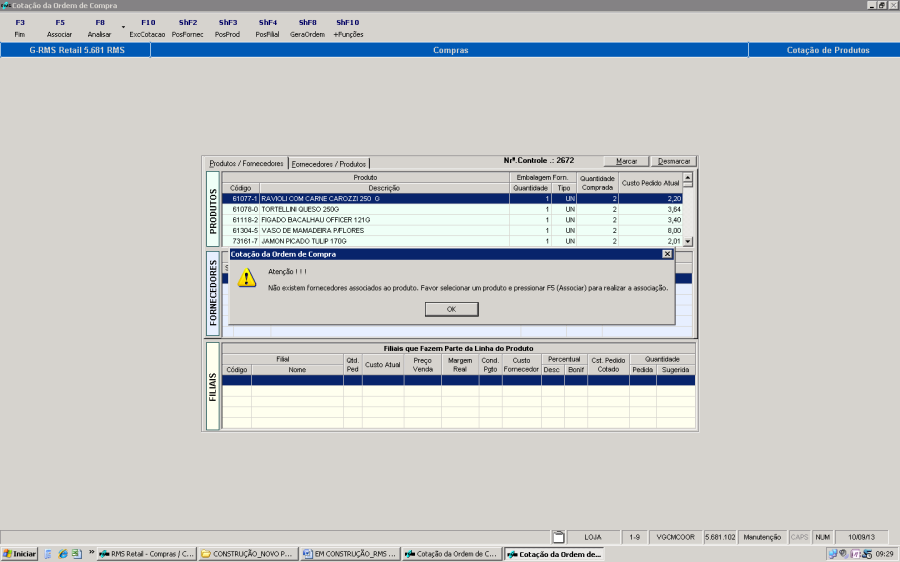Open the third quick launch icon before chevron
This screenshot has height=562, width=900.
click(76, 554)
